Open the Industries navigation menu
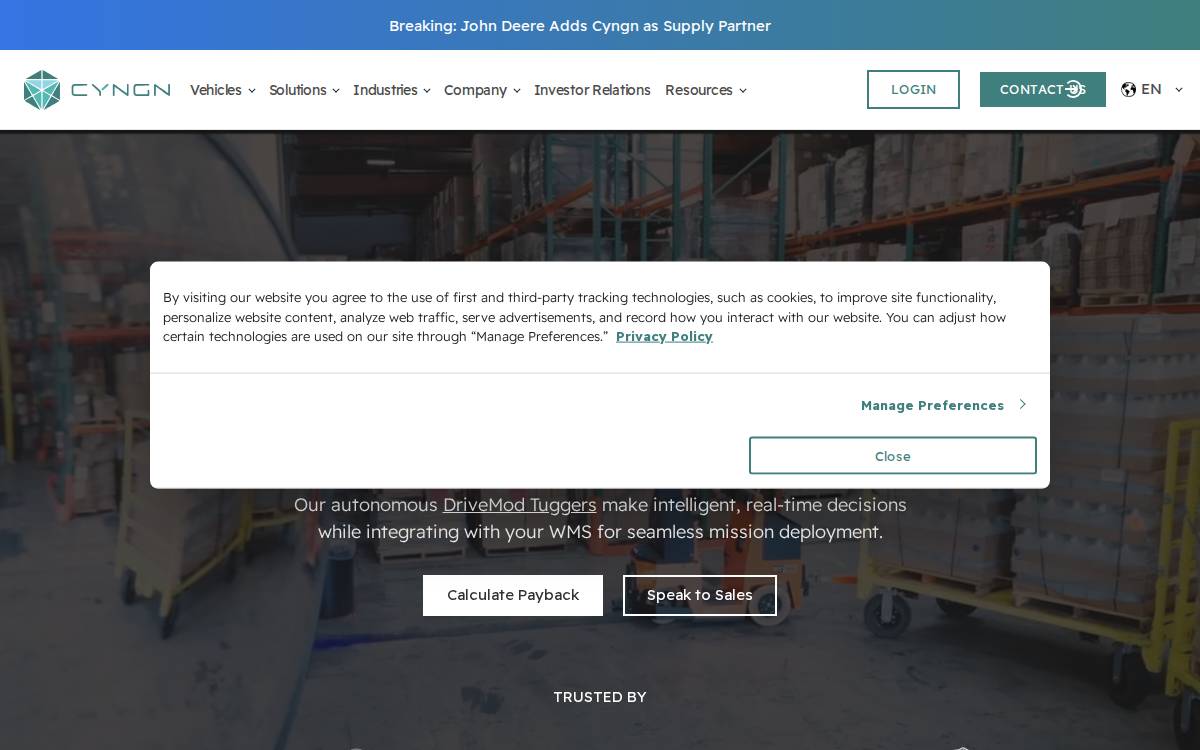 click(x=385, y=90)
